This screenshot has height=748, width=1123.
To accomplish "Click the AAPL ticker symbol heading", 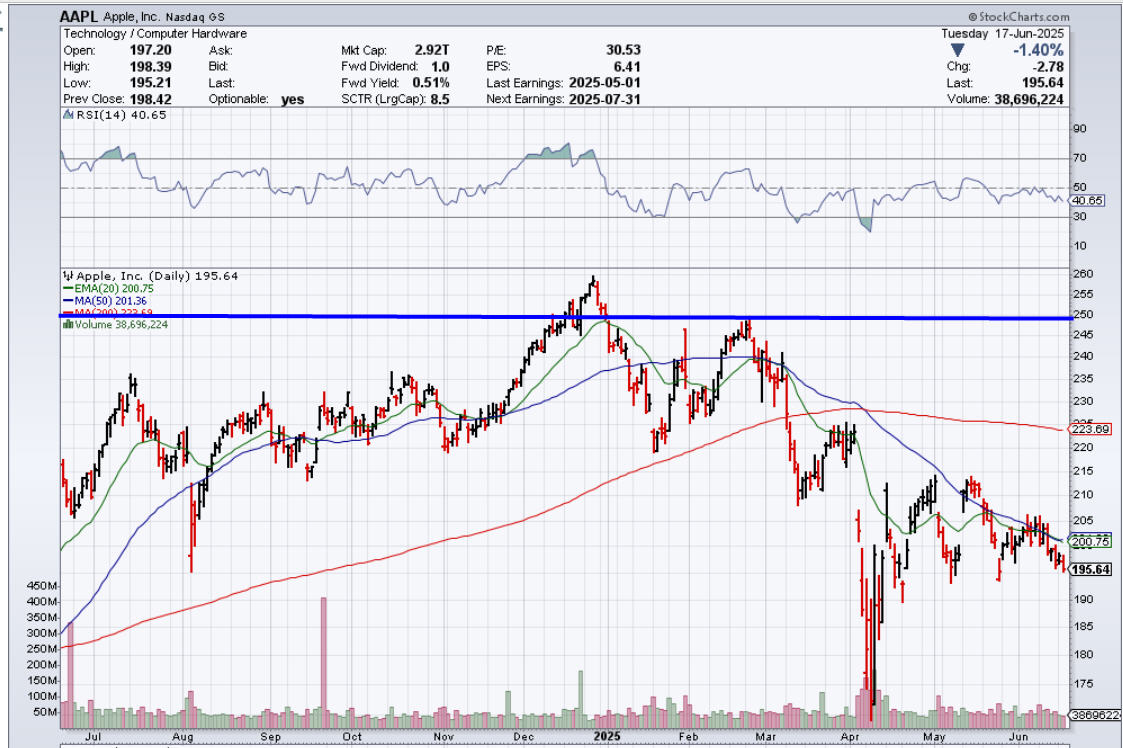I will point(79,17).
